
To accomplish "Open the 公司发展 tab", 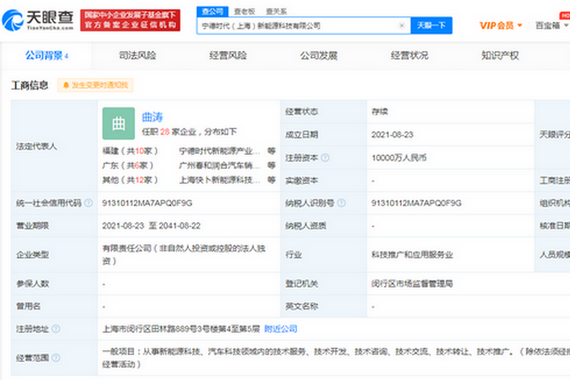I will point(319,55).
